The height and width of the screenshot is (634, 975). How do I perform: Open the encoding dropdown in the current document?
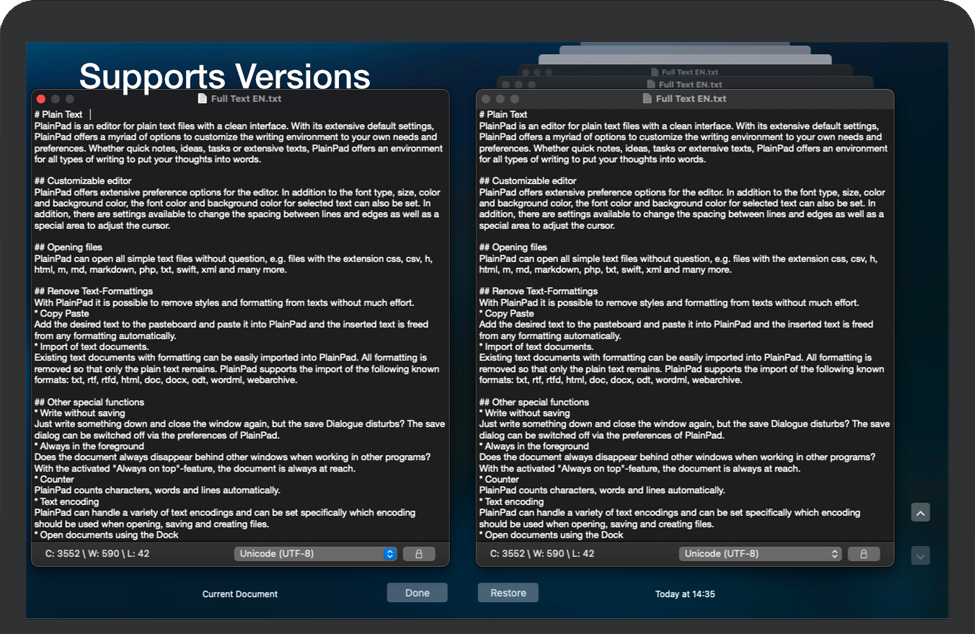(x=315, y=553)
